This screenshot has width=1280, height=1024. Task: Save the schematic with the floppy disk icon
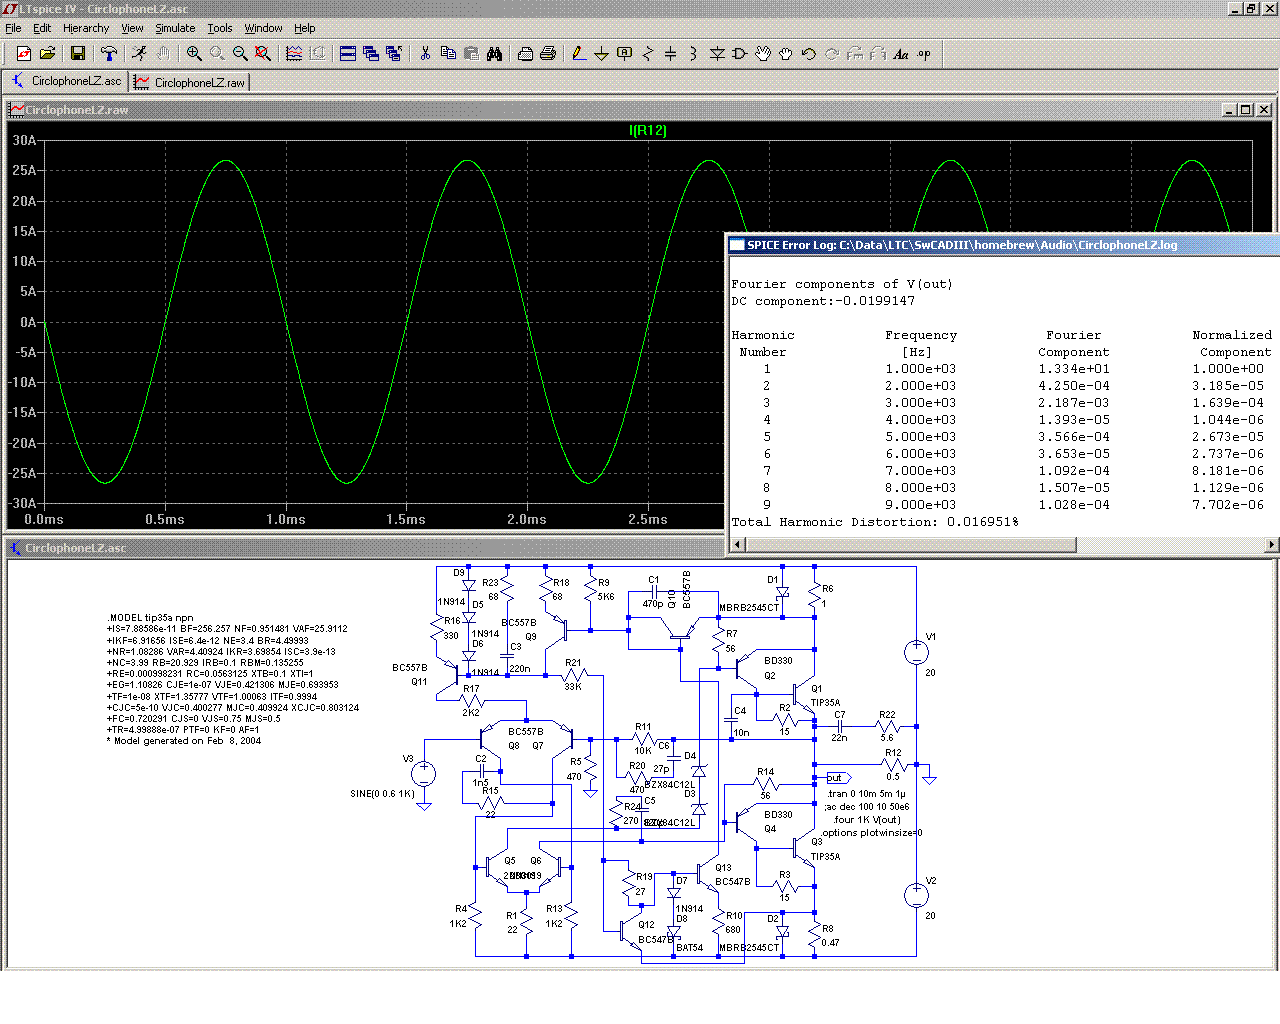[78, 54]
